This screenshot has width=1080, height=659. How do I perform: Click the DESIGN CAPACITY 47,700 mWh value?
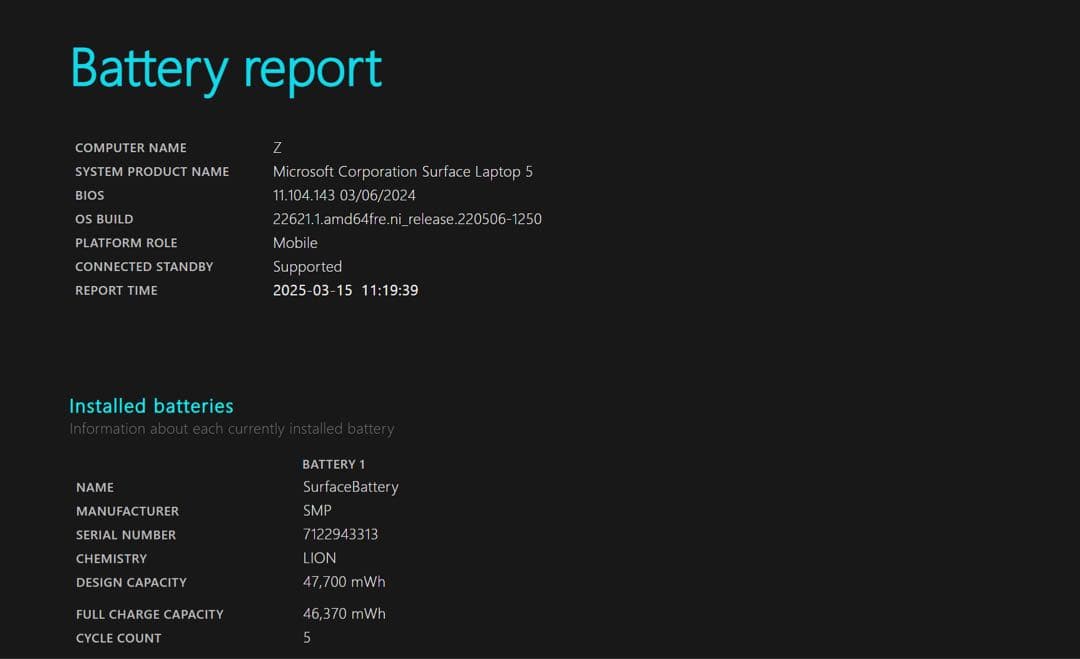point(344,581)
